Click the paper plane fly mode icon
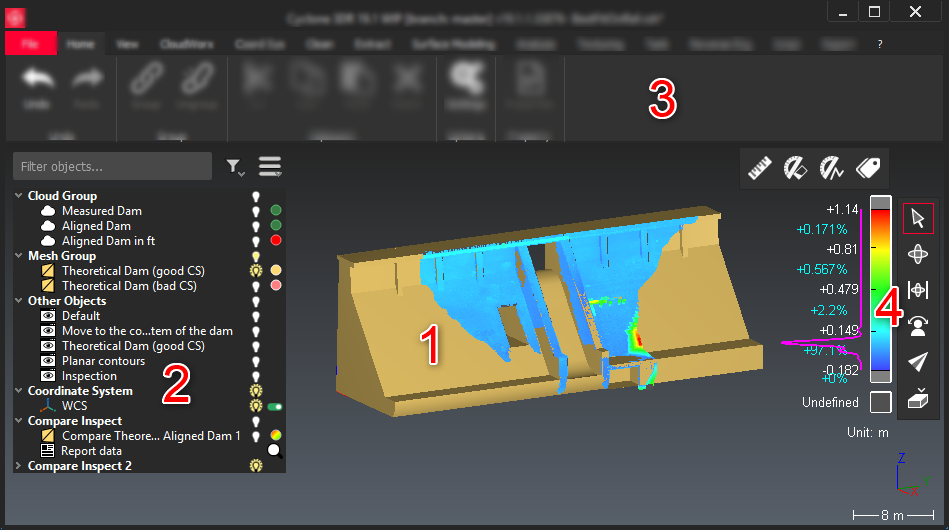Image resolution: width=949 pixels, height=530 pixels. tap(918, 362)
